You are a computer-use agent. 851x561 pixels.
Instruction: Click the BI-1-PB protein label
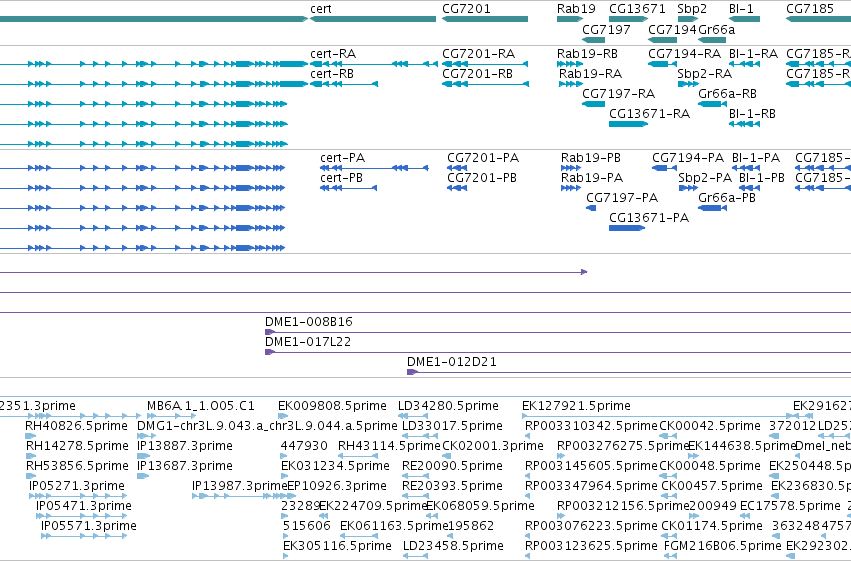tap(762, 178)
